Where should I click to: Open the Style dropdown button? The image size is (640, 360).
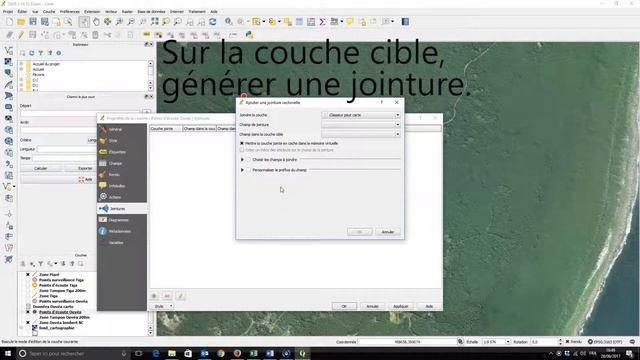pyautogui.click(x=162, y=306)
